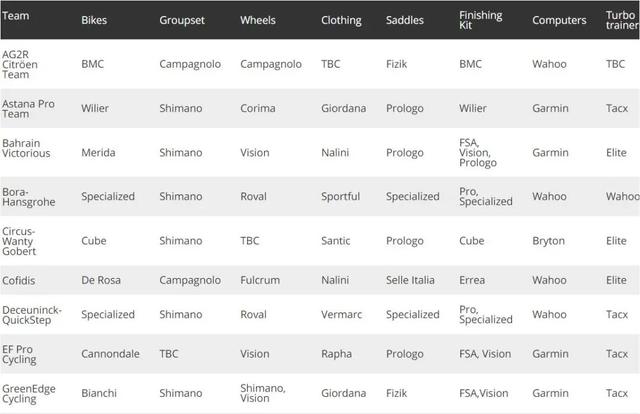This screenshot has height=414, width=640.
Task: Click the Groupset column header
Action: (182, 20)
